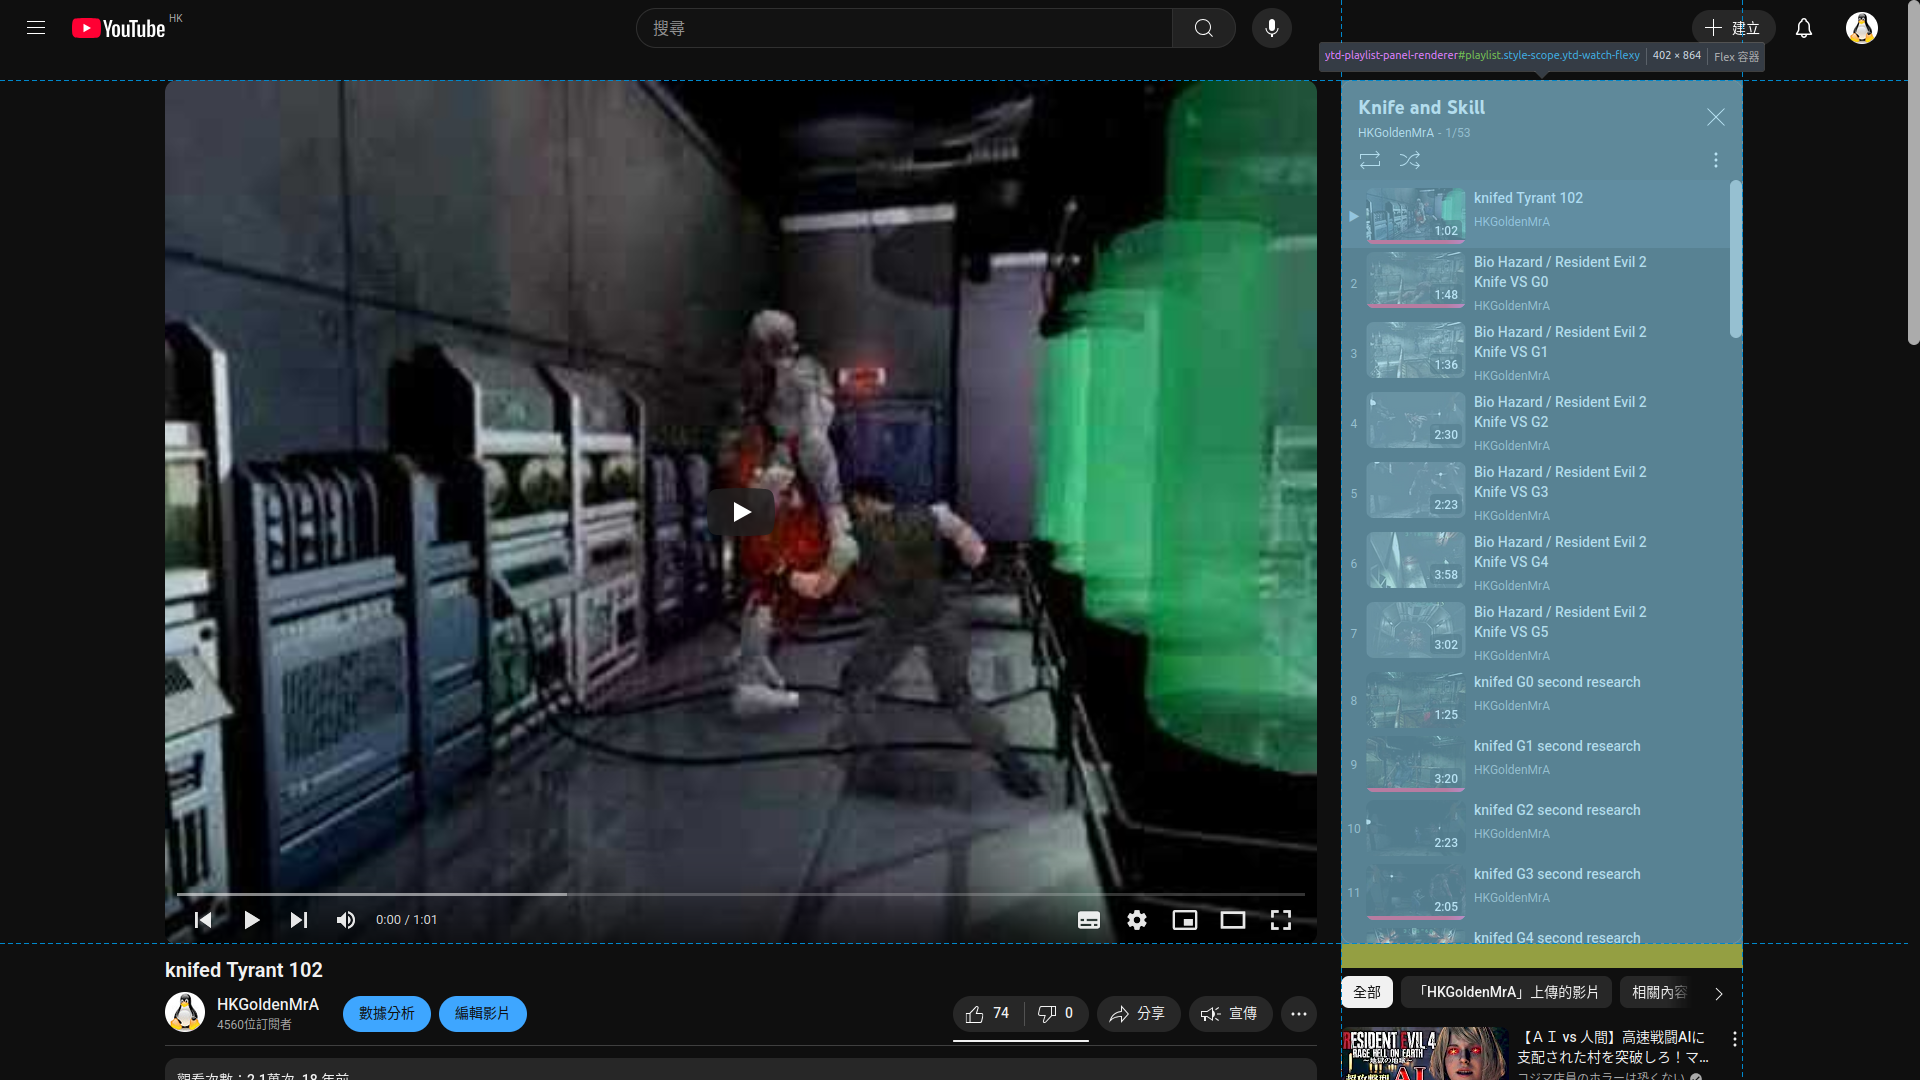Focus the search (搜尋) input field
The height and width of the screenshot is (1080, 1920).
point(905,28)
